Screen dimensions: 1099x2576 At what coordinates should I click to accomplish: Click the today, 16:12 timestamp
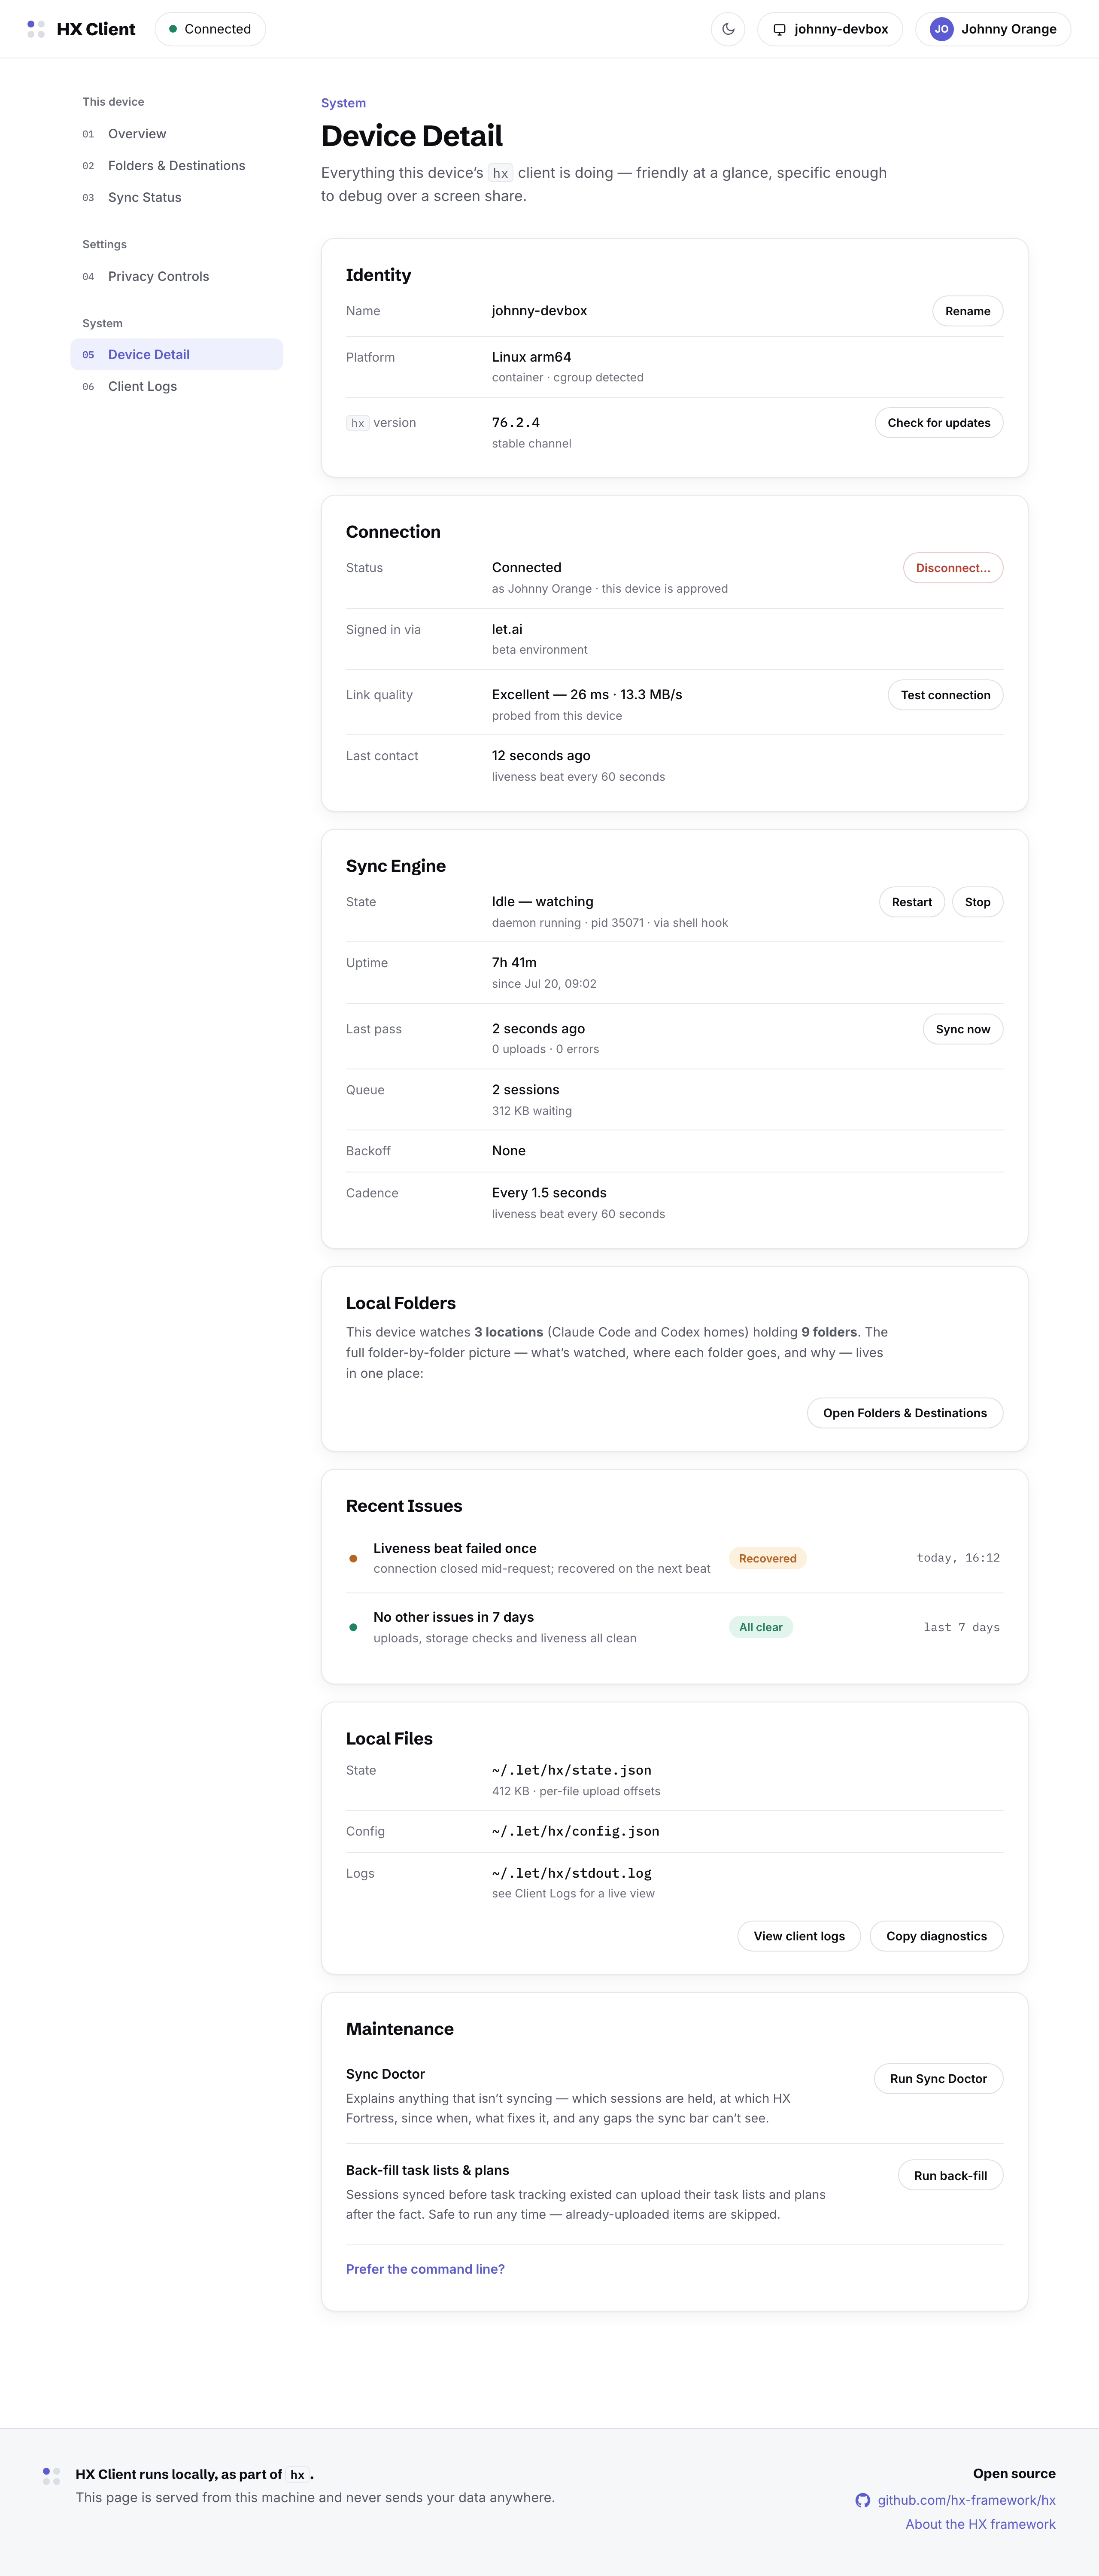[958, 1558]
